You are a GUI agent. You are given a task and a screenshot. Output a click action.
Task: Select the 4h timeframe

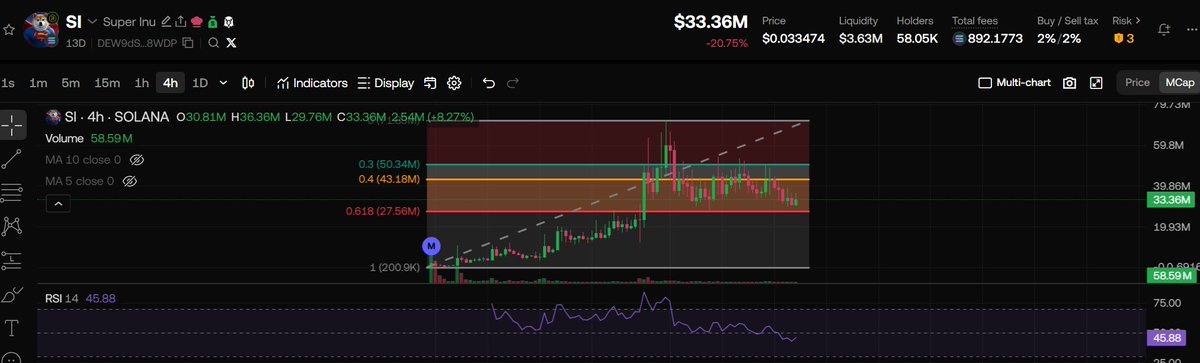(170, 83)
